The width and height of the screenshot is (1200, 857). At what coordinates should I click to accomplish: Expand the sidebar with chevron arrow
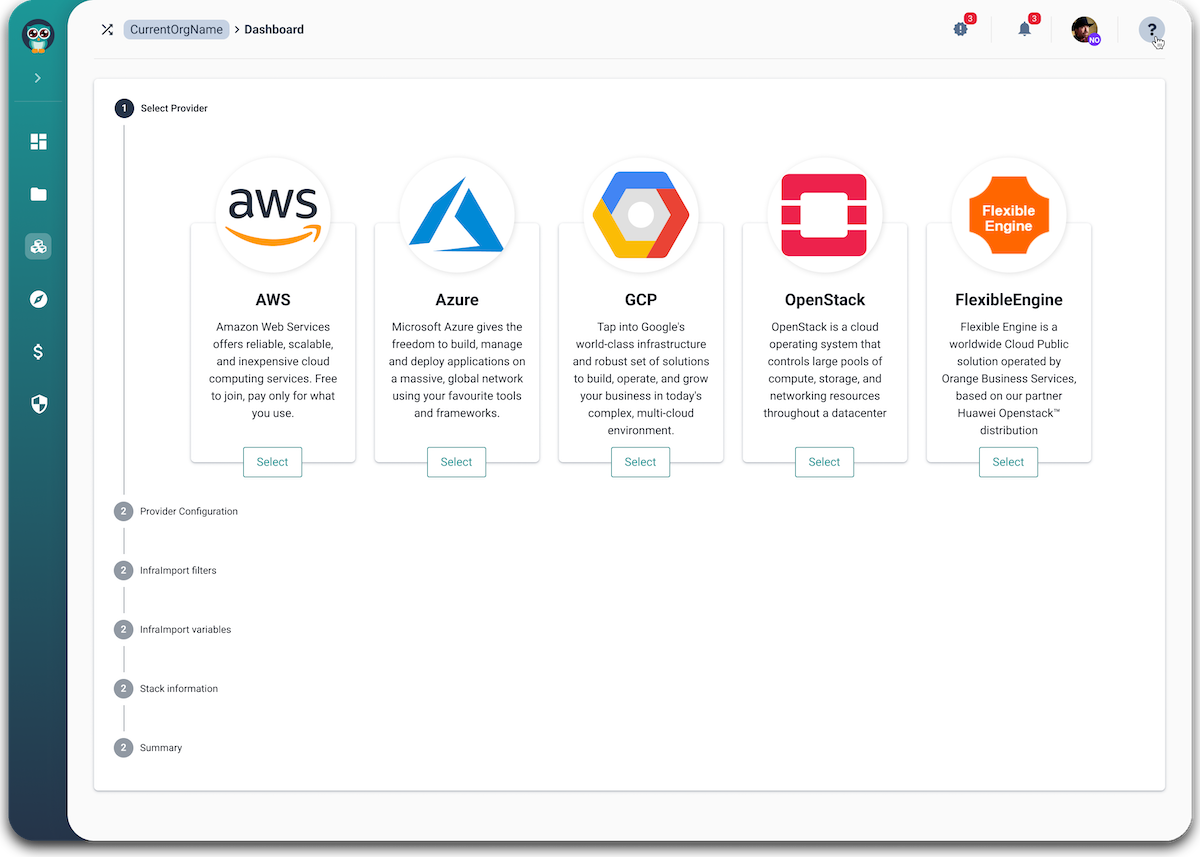(x=38, y=78)
